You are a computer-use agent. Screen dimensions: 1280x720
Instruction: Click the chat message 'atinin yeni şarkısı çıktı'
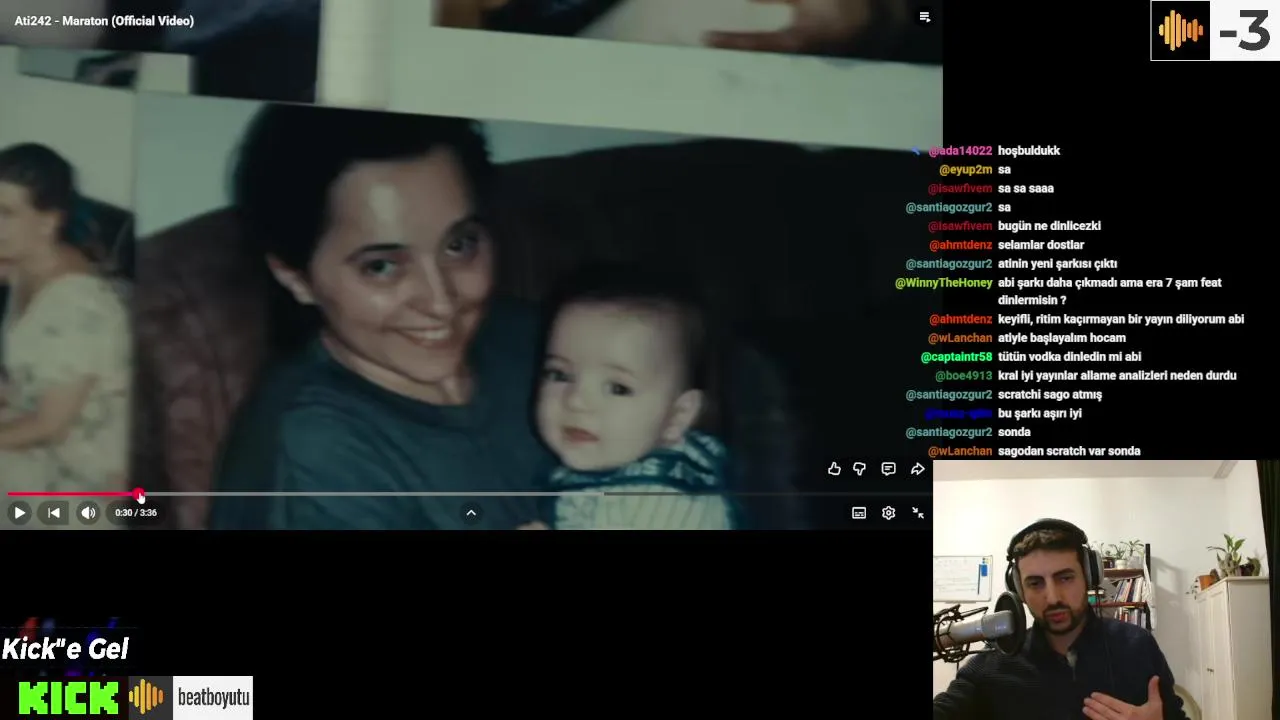1058,264
